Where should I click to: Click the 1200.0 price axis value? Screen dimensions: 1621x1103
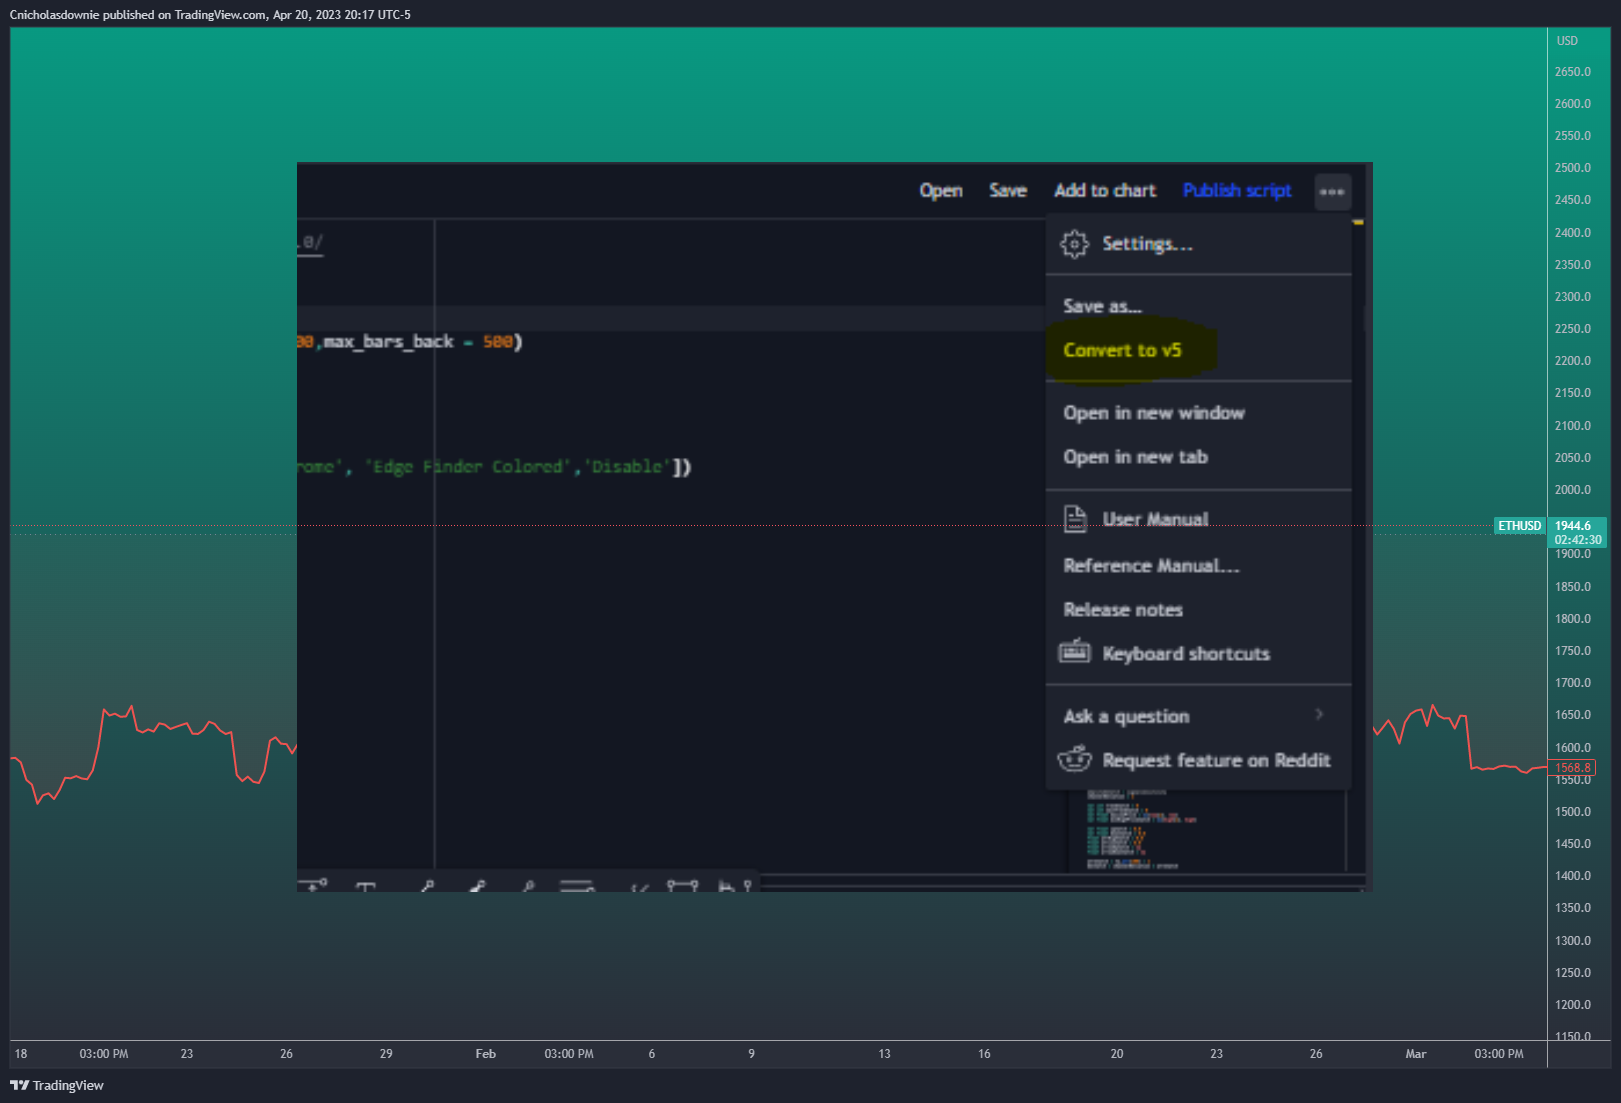point(1572,1004)
